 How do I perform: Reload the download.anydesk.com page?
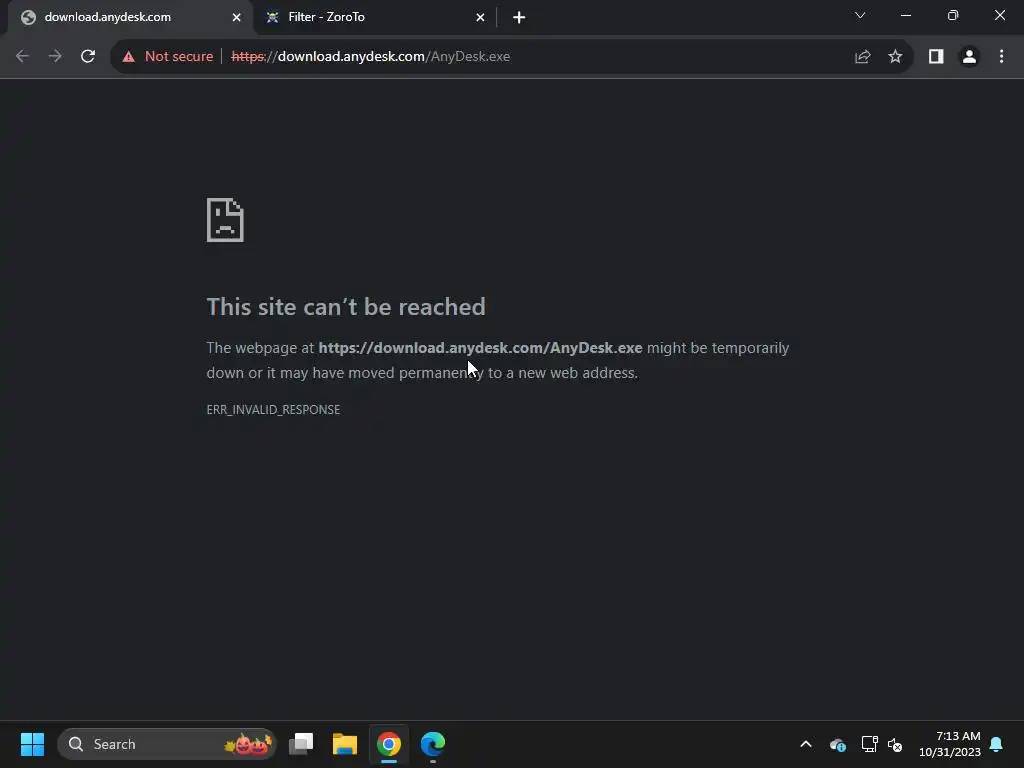(x=88, y=56)
